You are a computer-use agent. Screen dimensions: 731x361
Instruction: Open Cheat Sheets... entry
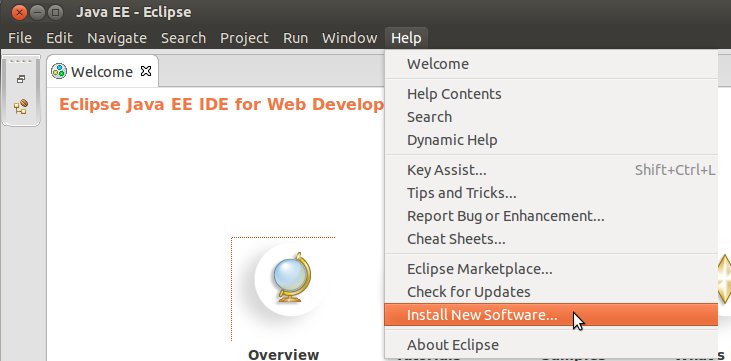pyautogui.click(x=551, y=239)
